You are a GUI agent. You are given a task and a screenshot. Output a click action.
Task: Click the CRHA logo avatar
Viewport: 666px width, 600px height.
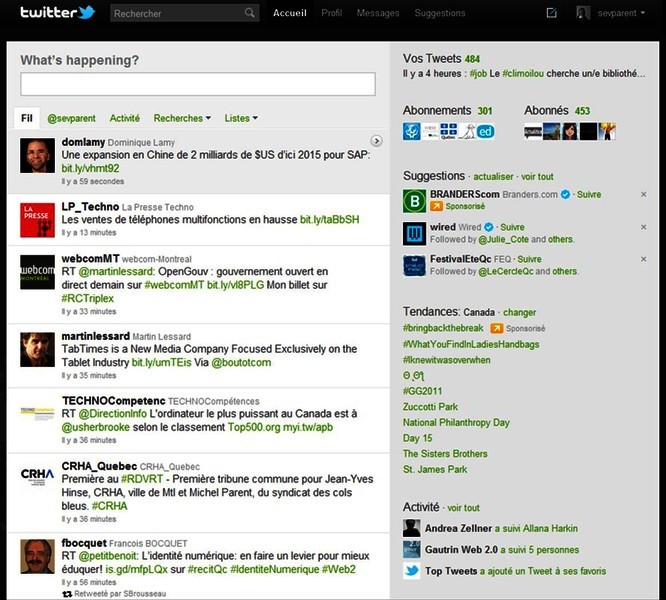[37, 476]
